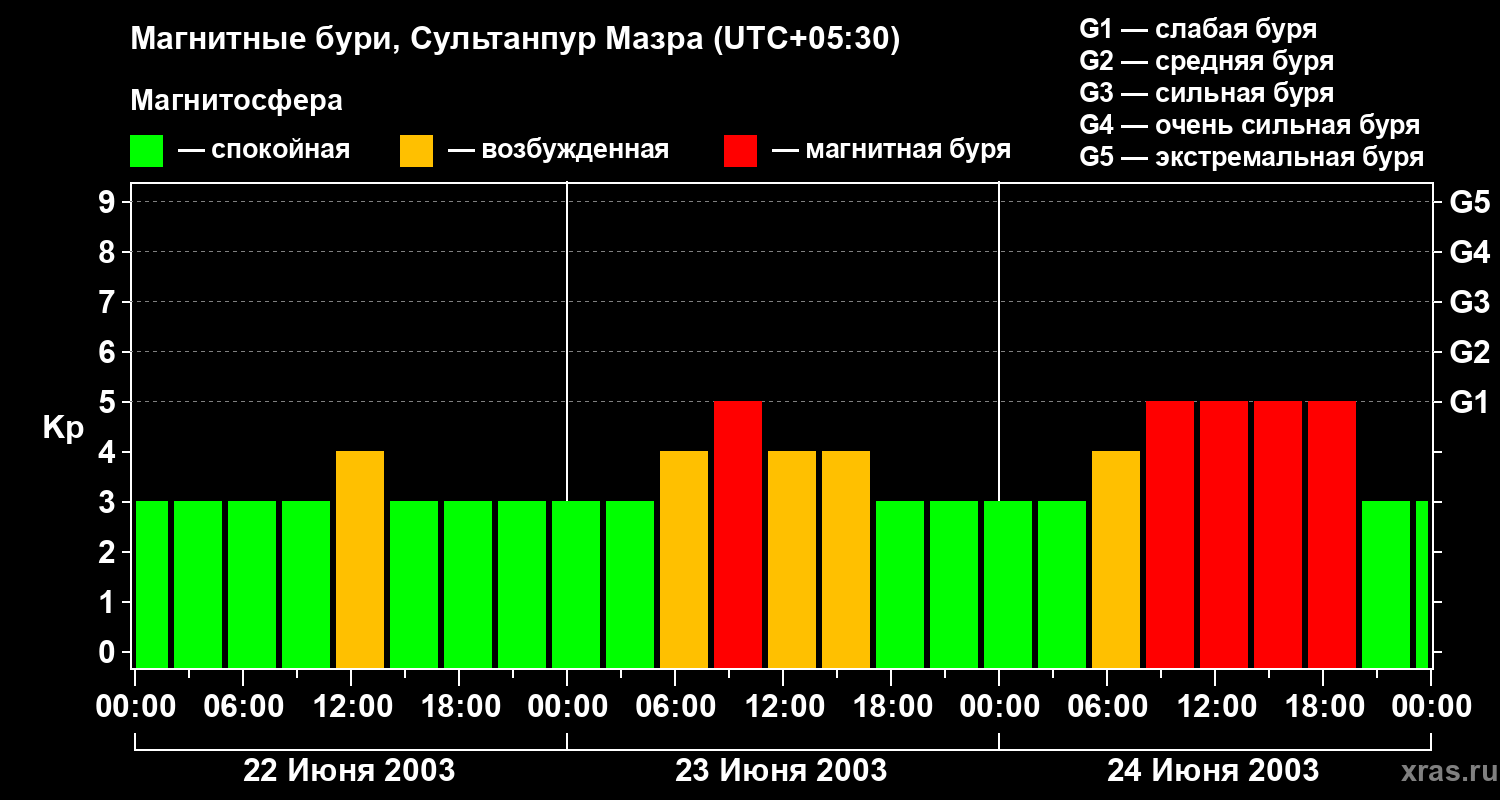Click the first red bar on 24 June
The image size is (1500, 800).
click(1170, 535)
